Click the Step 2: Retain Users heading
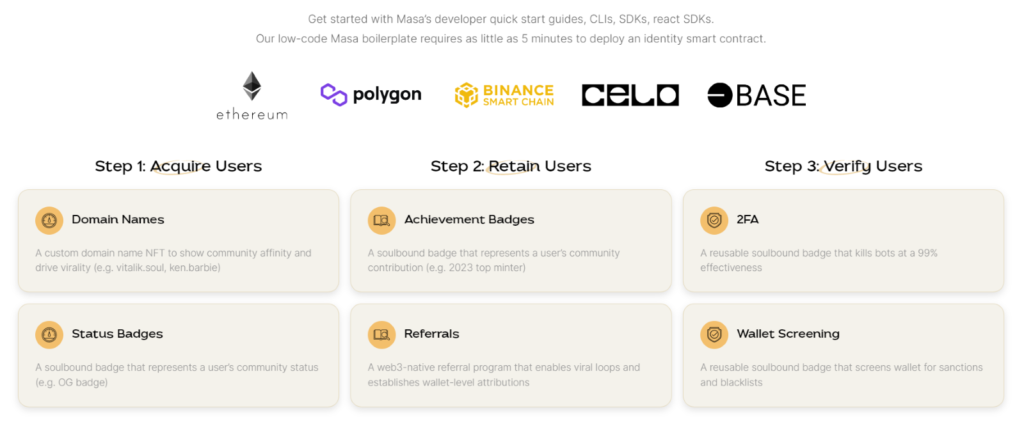This screenshot has width=1024, height=447. tap(511, 167)
